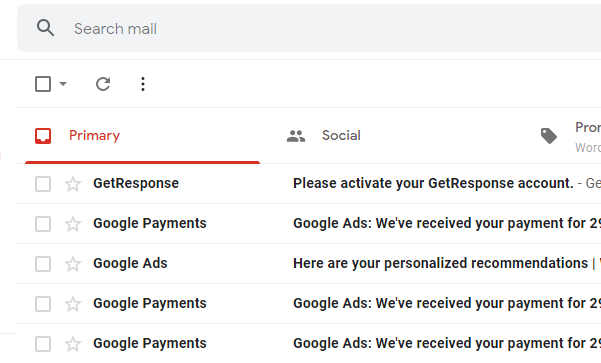Tick the first Google Payments email checkbox
Viewport: 601px width, 363px height.
click(x=43, y=224)
